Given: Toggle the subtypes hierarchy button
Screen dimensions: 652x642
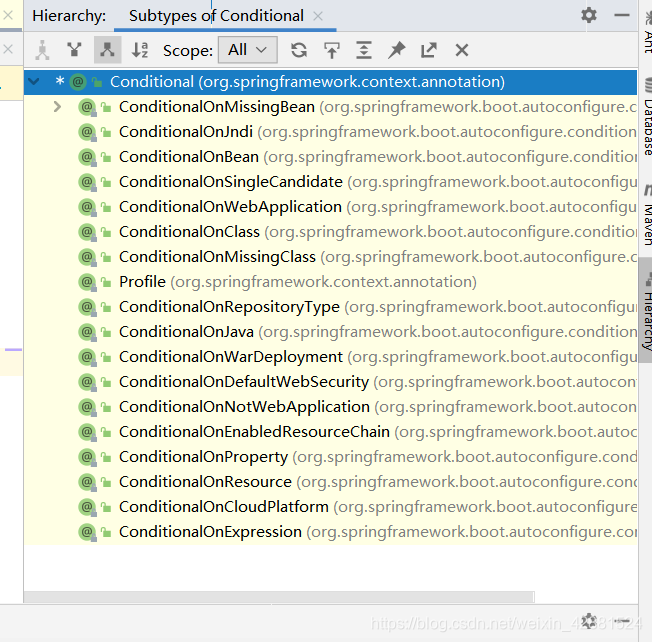Looking at the screenshot, I should click(x=107, y=50).
